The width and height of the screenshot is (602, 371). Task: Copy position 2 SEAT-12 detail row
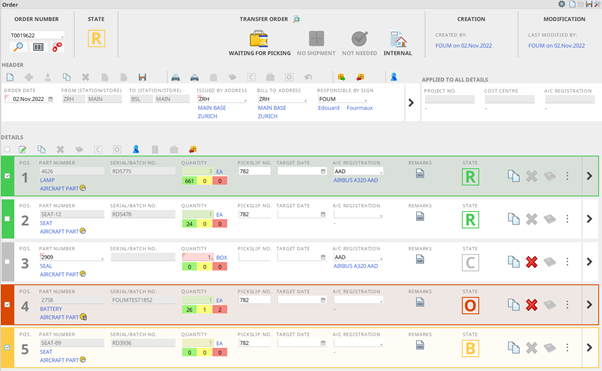coord(514,219)
